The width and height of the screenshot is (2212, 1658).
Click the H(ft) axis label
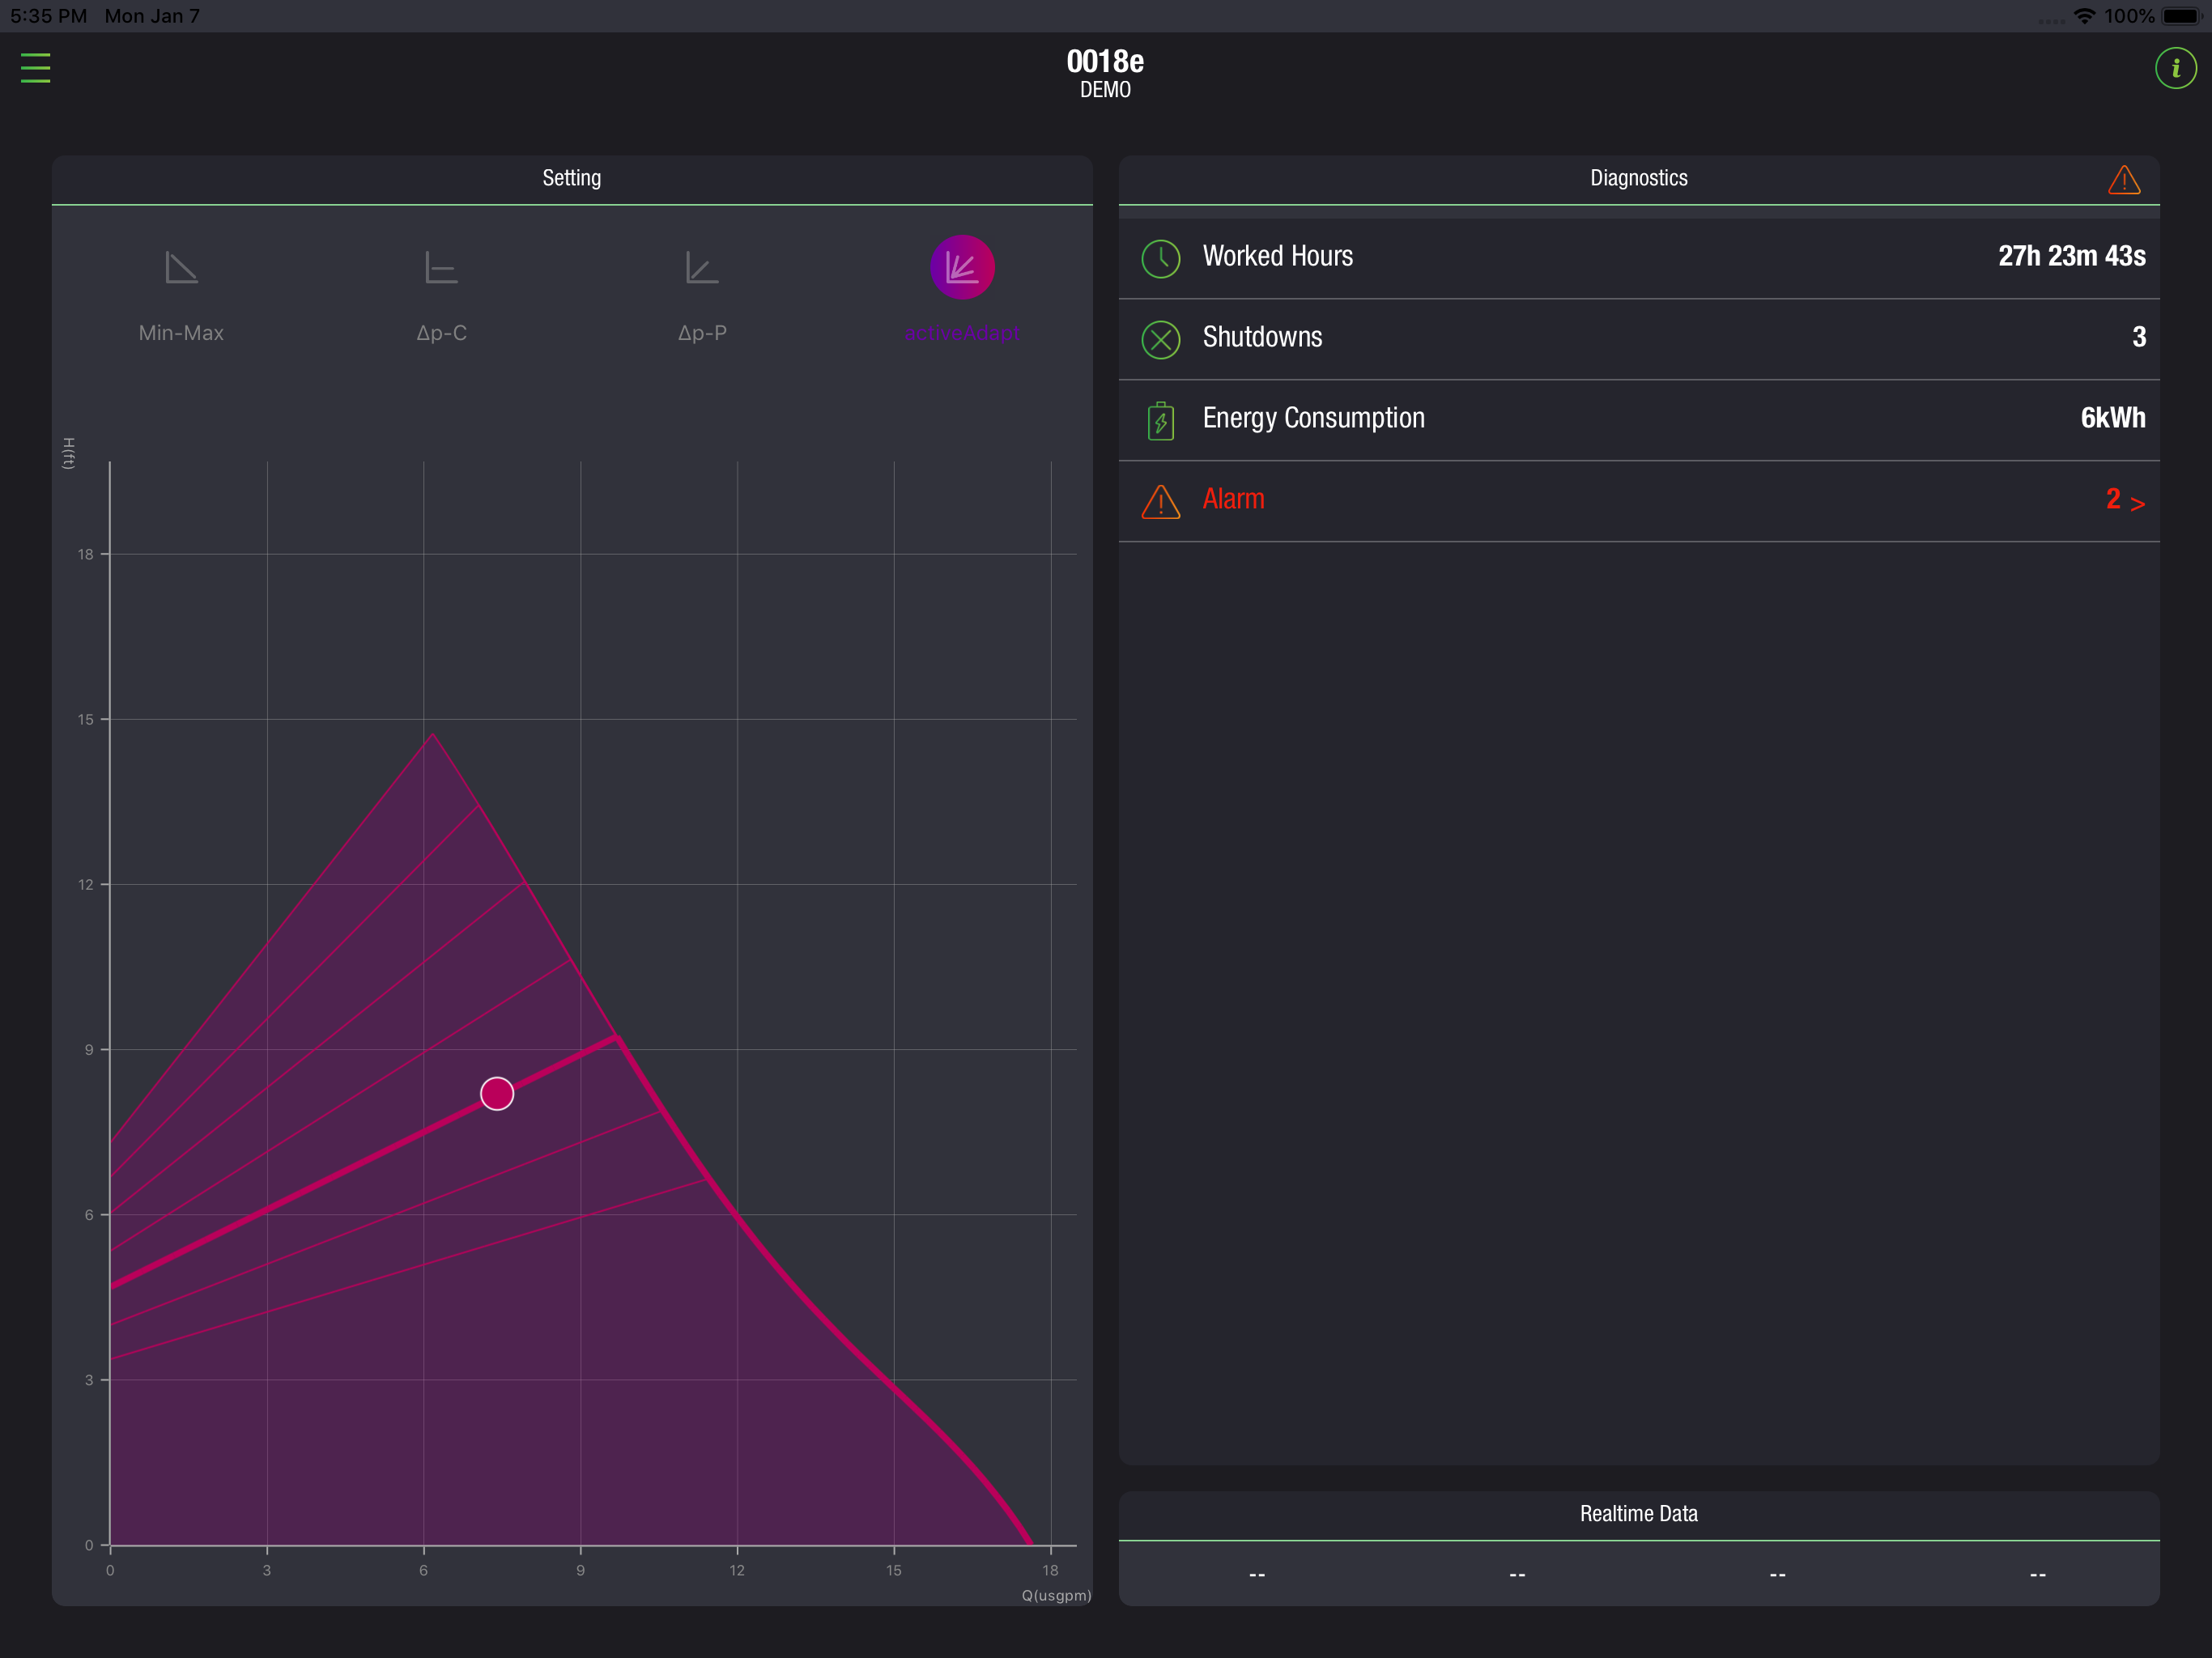68,453
